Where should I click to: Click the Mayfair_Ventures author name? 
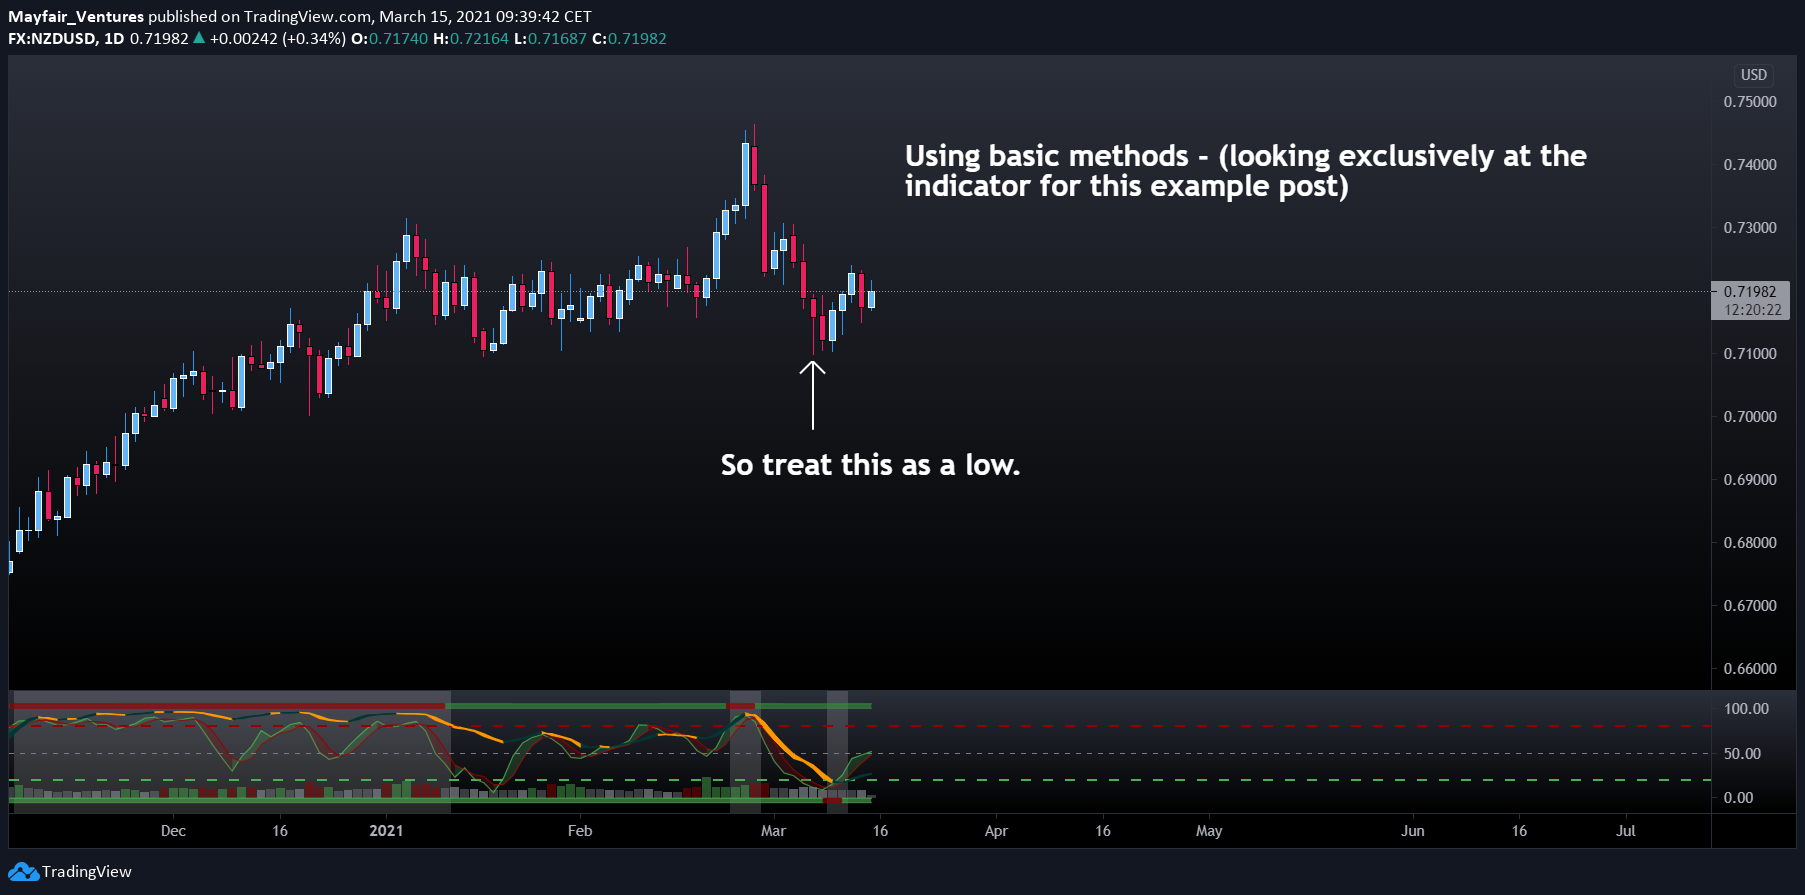point(76,17)
